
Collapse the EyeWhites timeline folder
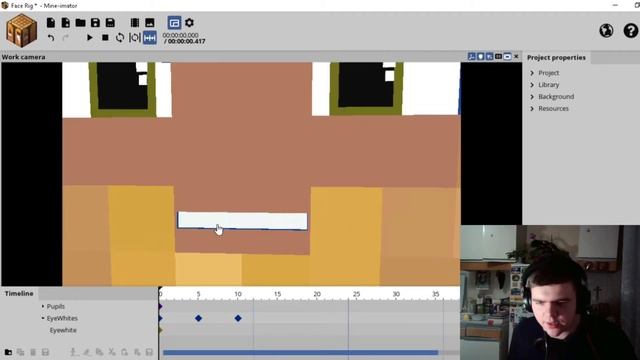[x=43, y=318]
